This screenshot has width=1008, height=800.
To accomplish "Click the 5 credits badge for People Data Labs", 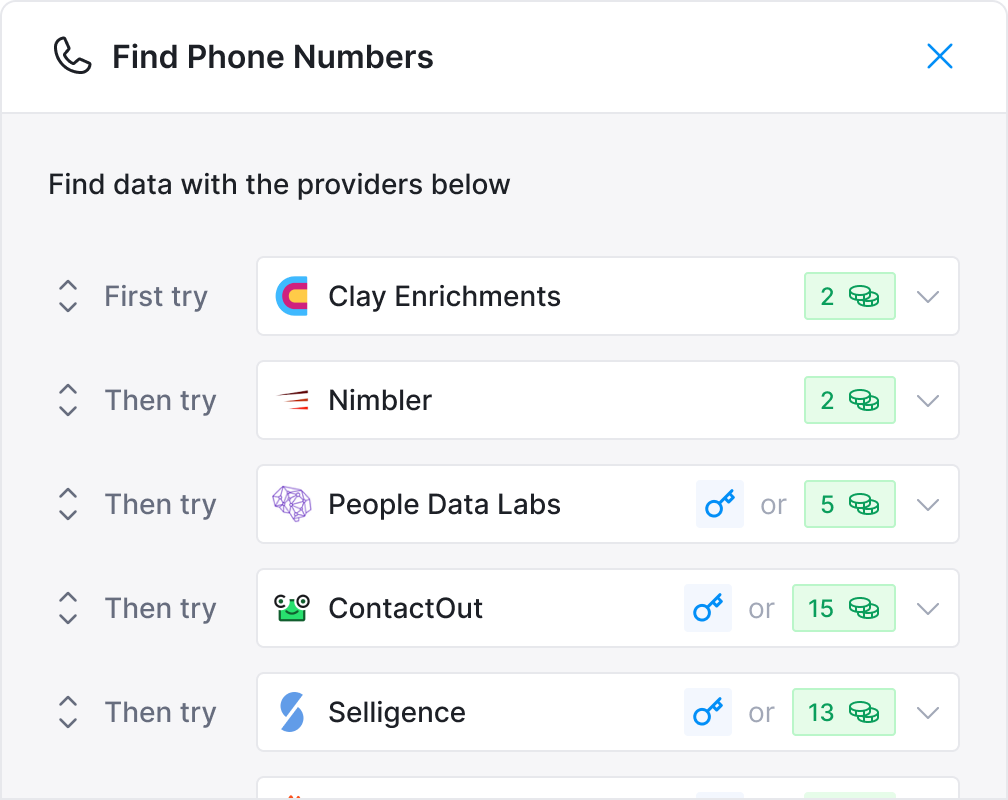I will pos(849,504).
